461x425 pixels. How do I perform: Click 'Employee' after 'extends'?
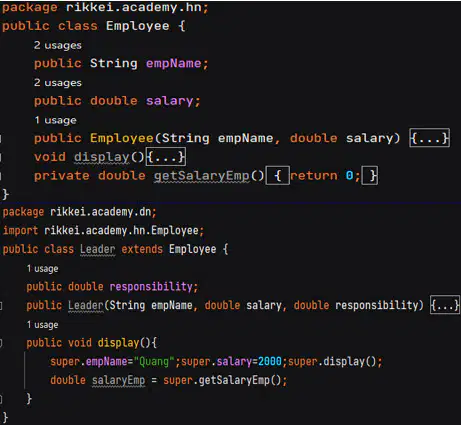tap(192, 249)
